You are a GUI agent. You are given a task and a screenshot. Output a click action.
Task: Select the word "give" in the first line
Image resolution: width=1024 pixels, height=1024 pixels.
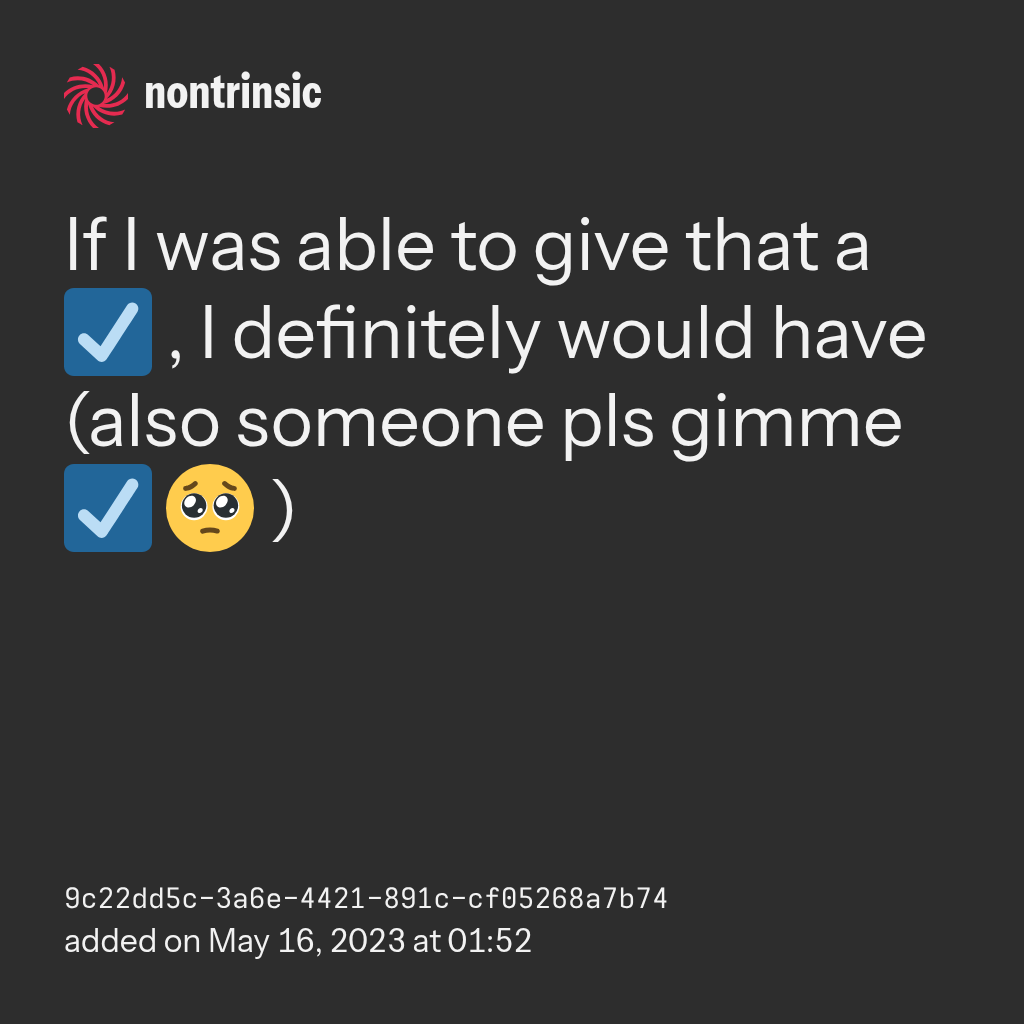597,248
